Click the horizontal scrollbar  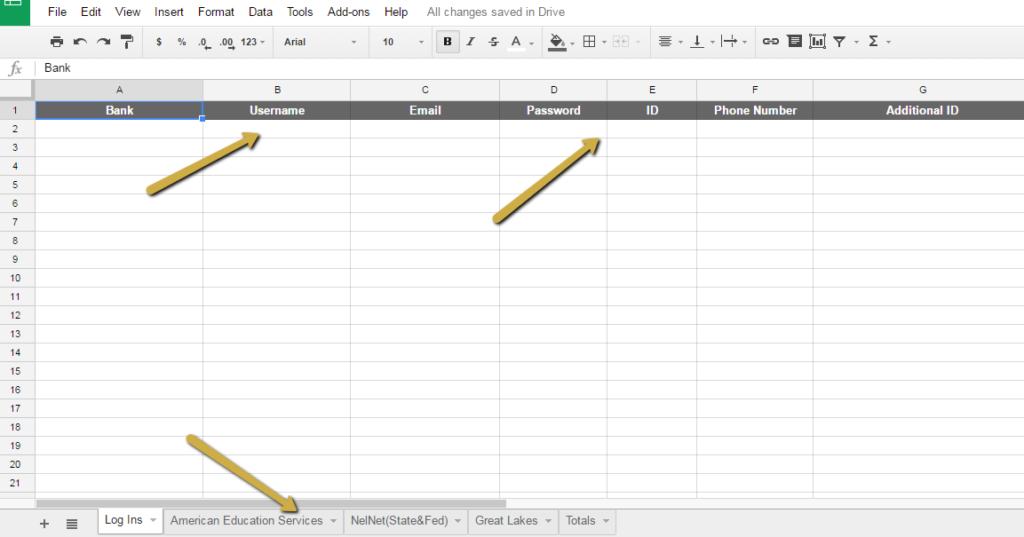(x=271, y=504)
